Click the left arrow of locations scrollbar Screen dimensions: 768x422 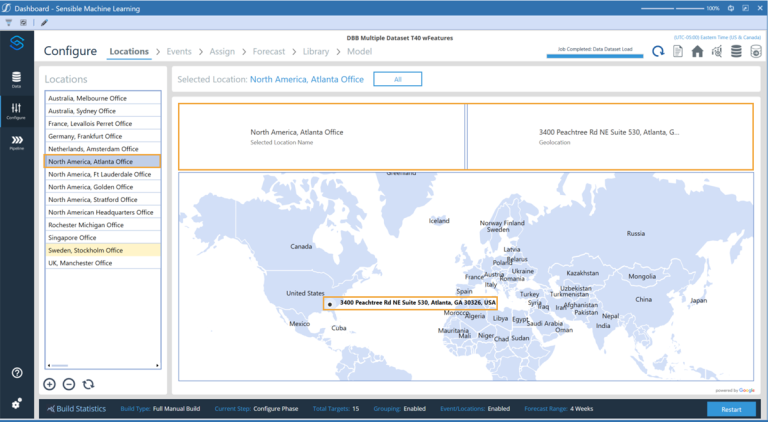[48, 366]
